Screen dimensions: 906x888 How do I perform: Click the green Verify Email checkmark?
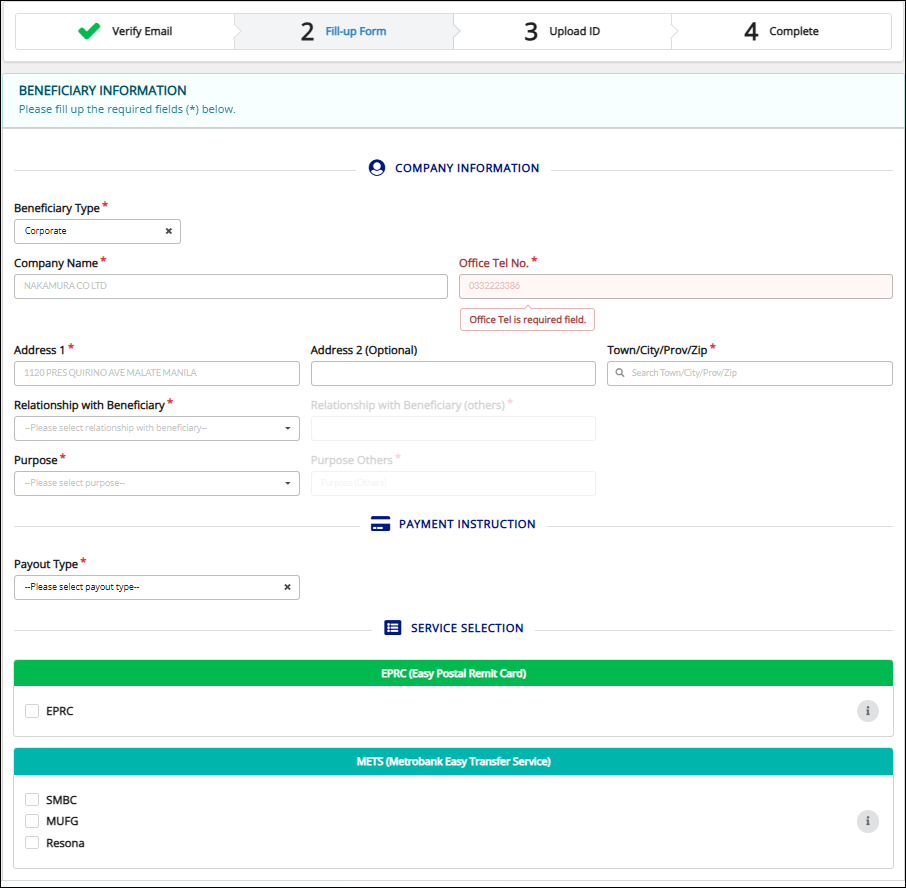click(x=89, y=31)
